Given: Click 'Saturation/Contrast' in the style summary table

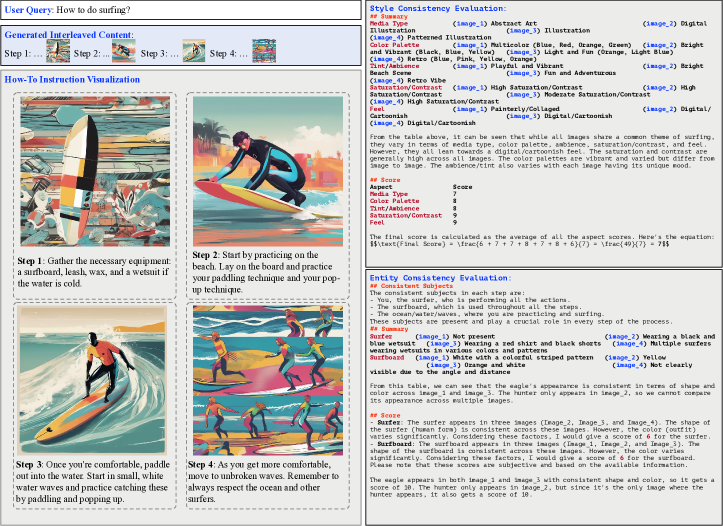Looking at the screenshot, I should pyautogui.click(x=406, y=88).
